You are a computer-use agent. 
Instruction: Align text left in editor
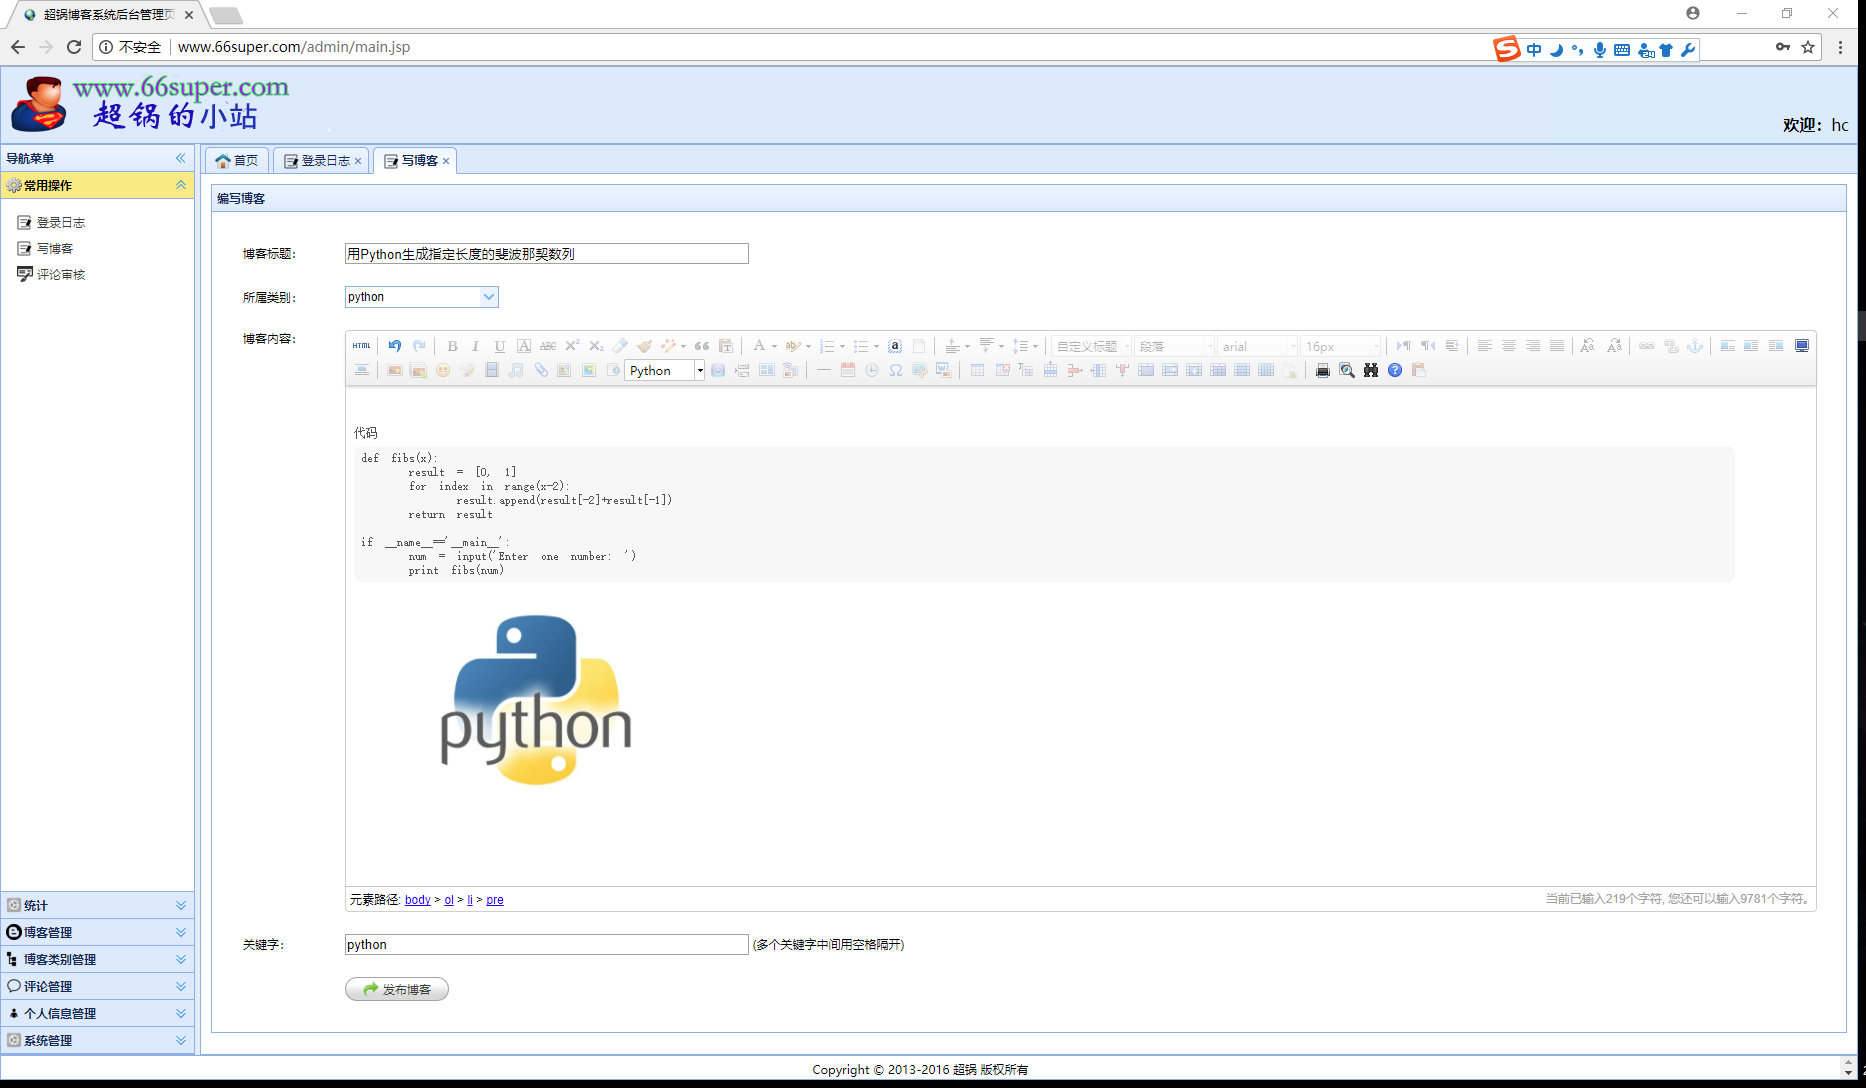1484,346
